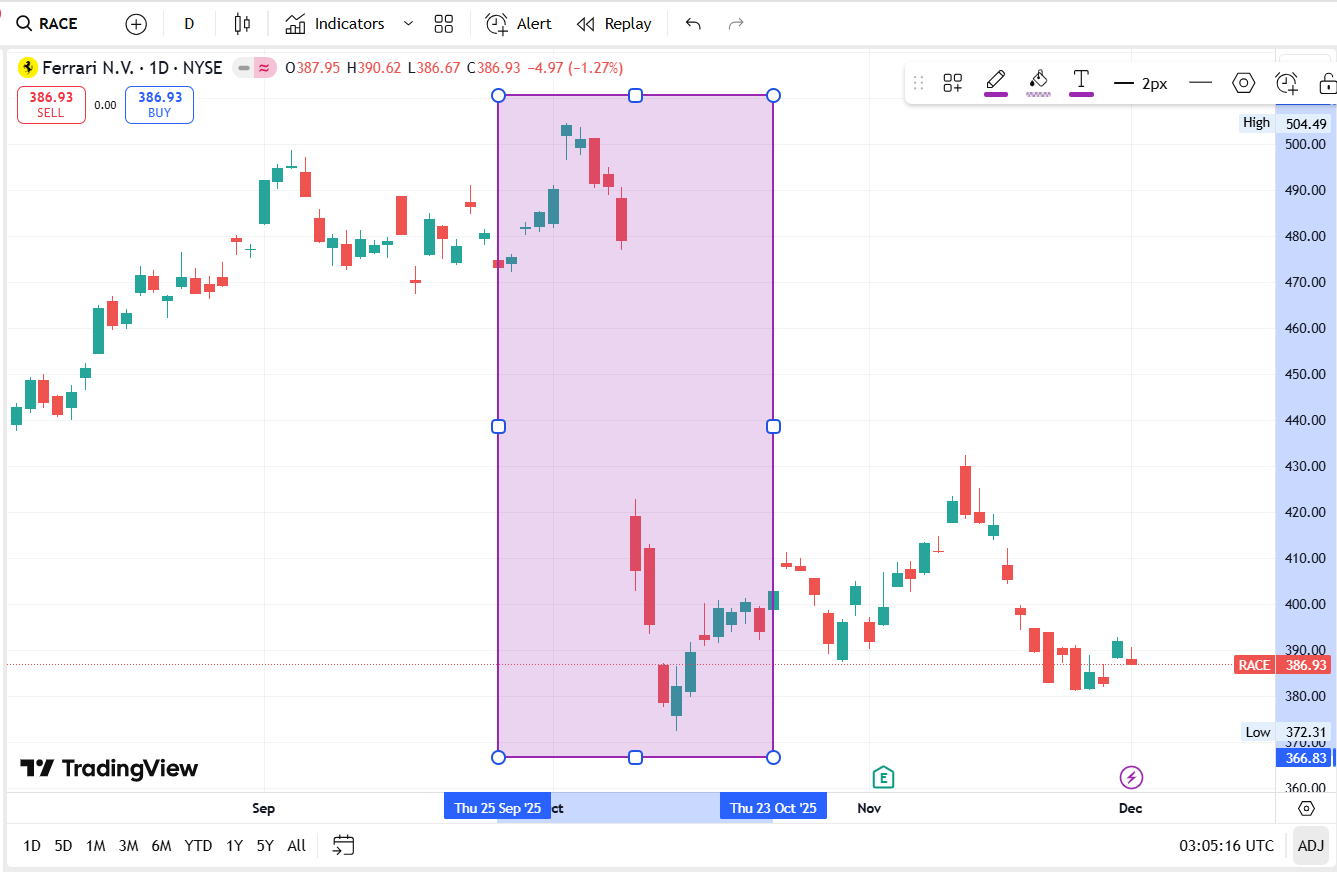Open the text color T tool
This screenshot has height=872, width=1337.
pos(1081,82)
